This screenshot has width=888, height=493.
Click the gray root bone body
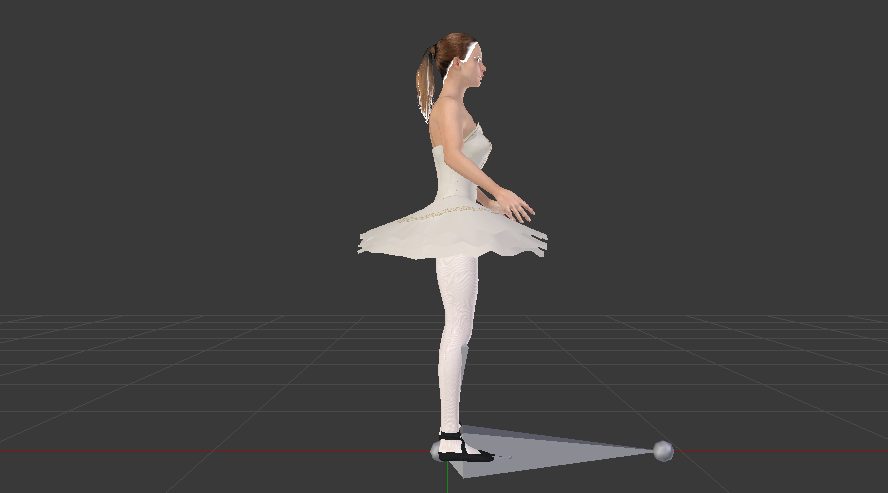point(560,446)
